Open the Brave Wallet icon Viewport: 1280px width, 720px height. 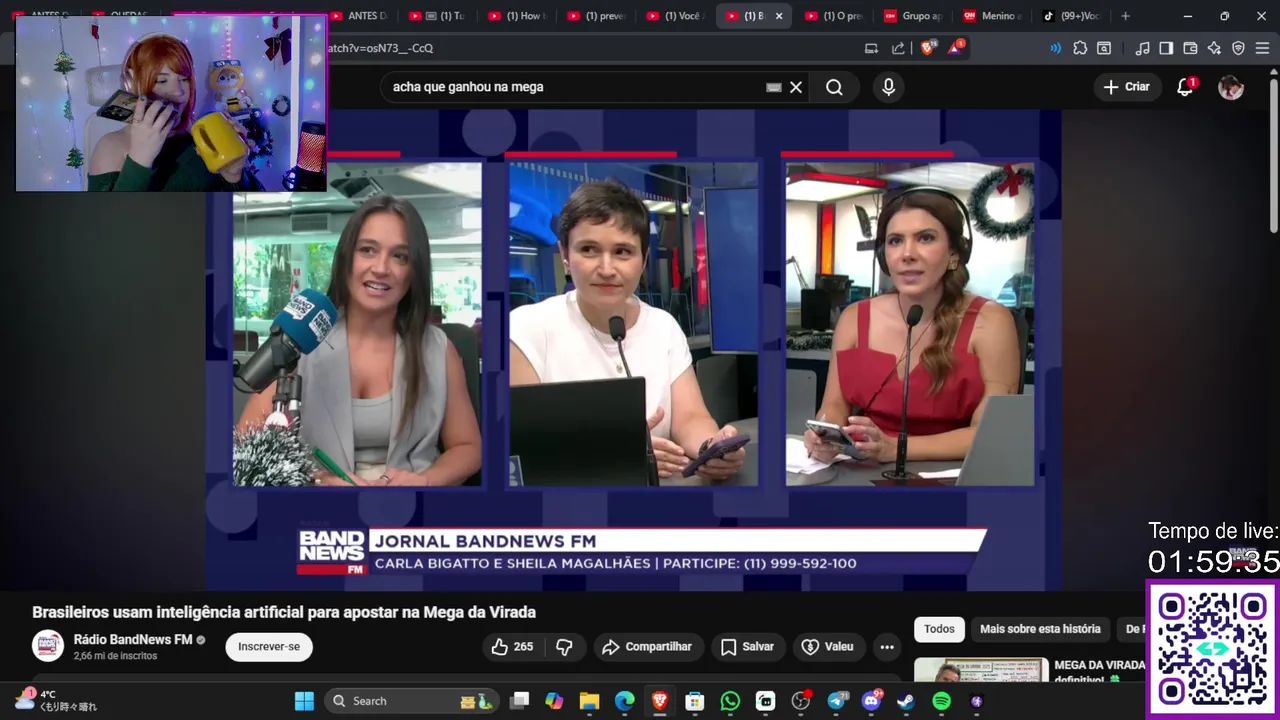point(1190,48)
